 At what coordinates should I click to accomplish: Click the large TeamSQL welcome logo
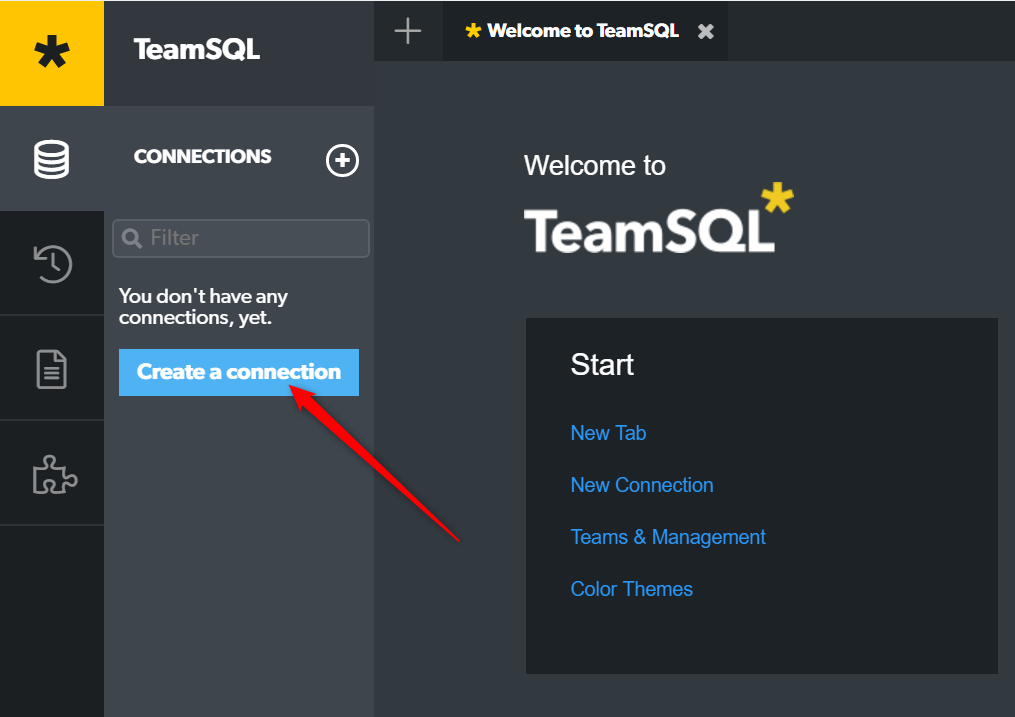point(658,219)
